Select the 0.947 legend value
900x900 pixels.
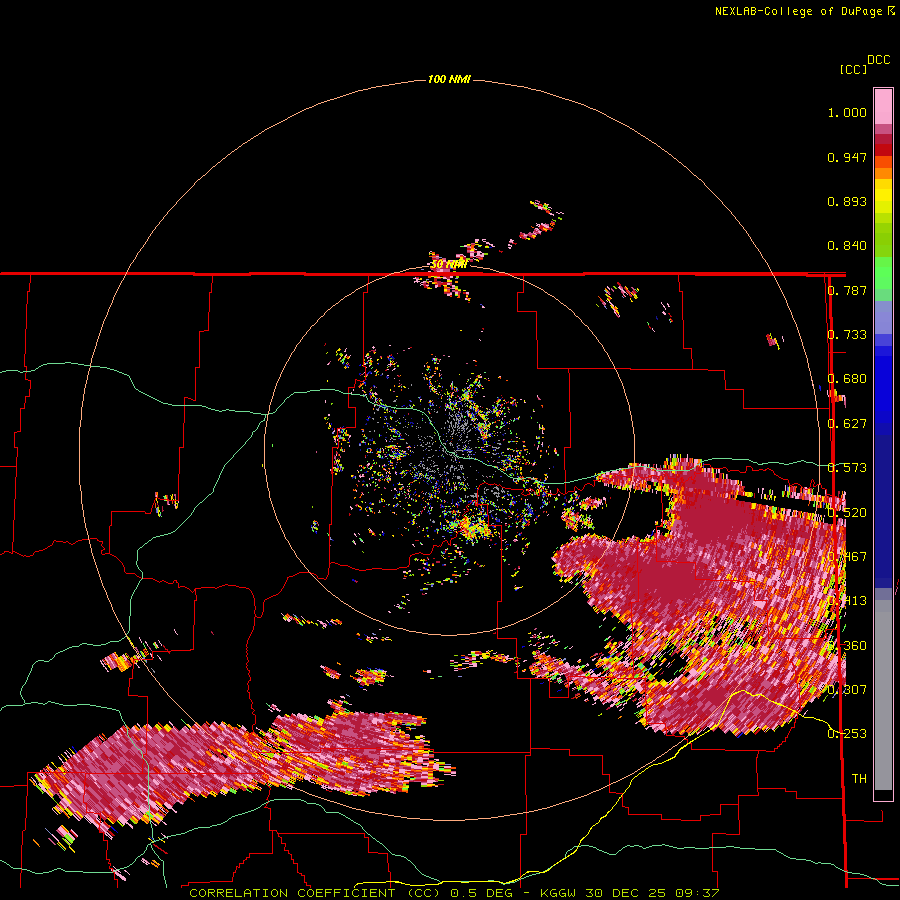coord(847,157)
